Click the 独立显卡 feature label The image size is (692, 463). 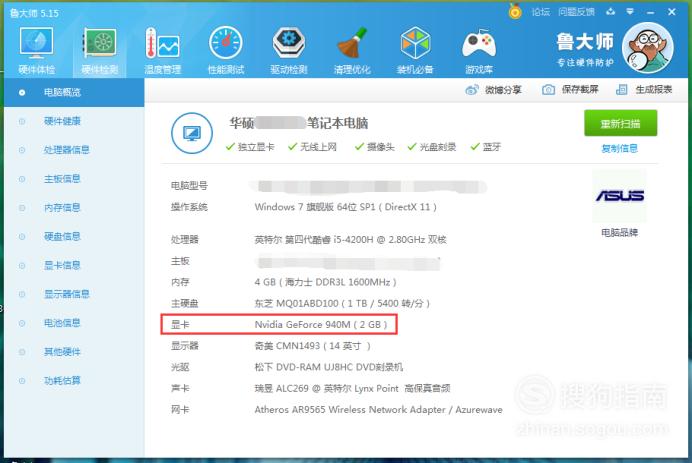(256, 147)
